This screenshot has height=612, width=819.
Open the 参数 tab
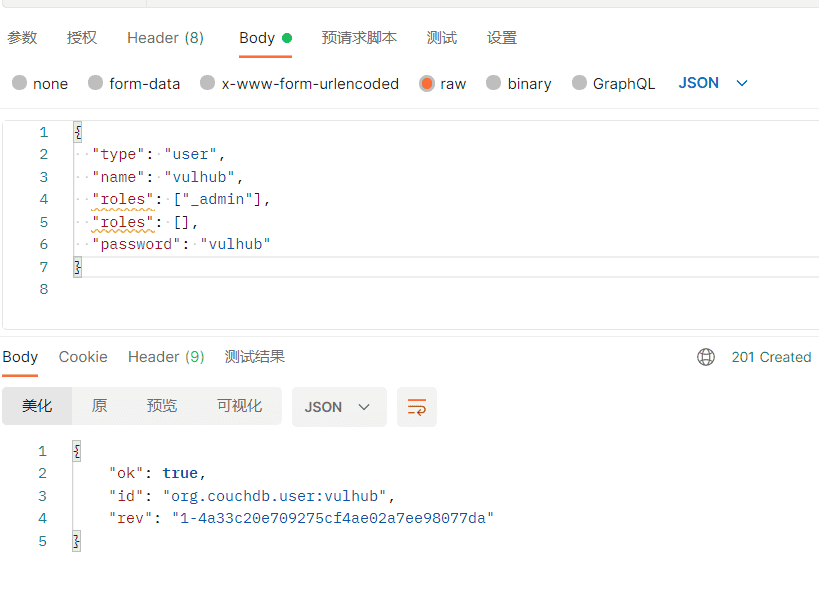click(22, 38)
